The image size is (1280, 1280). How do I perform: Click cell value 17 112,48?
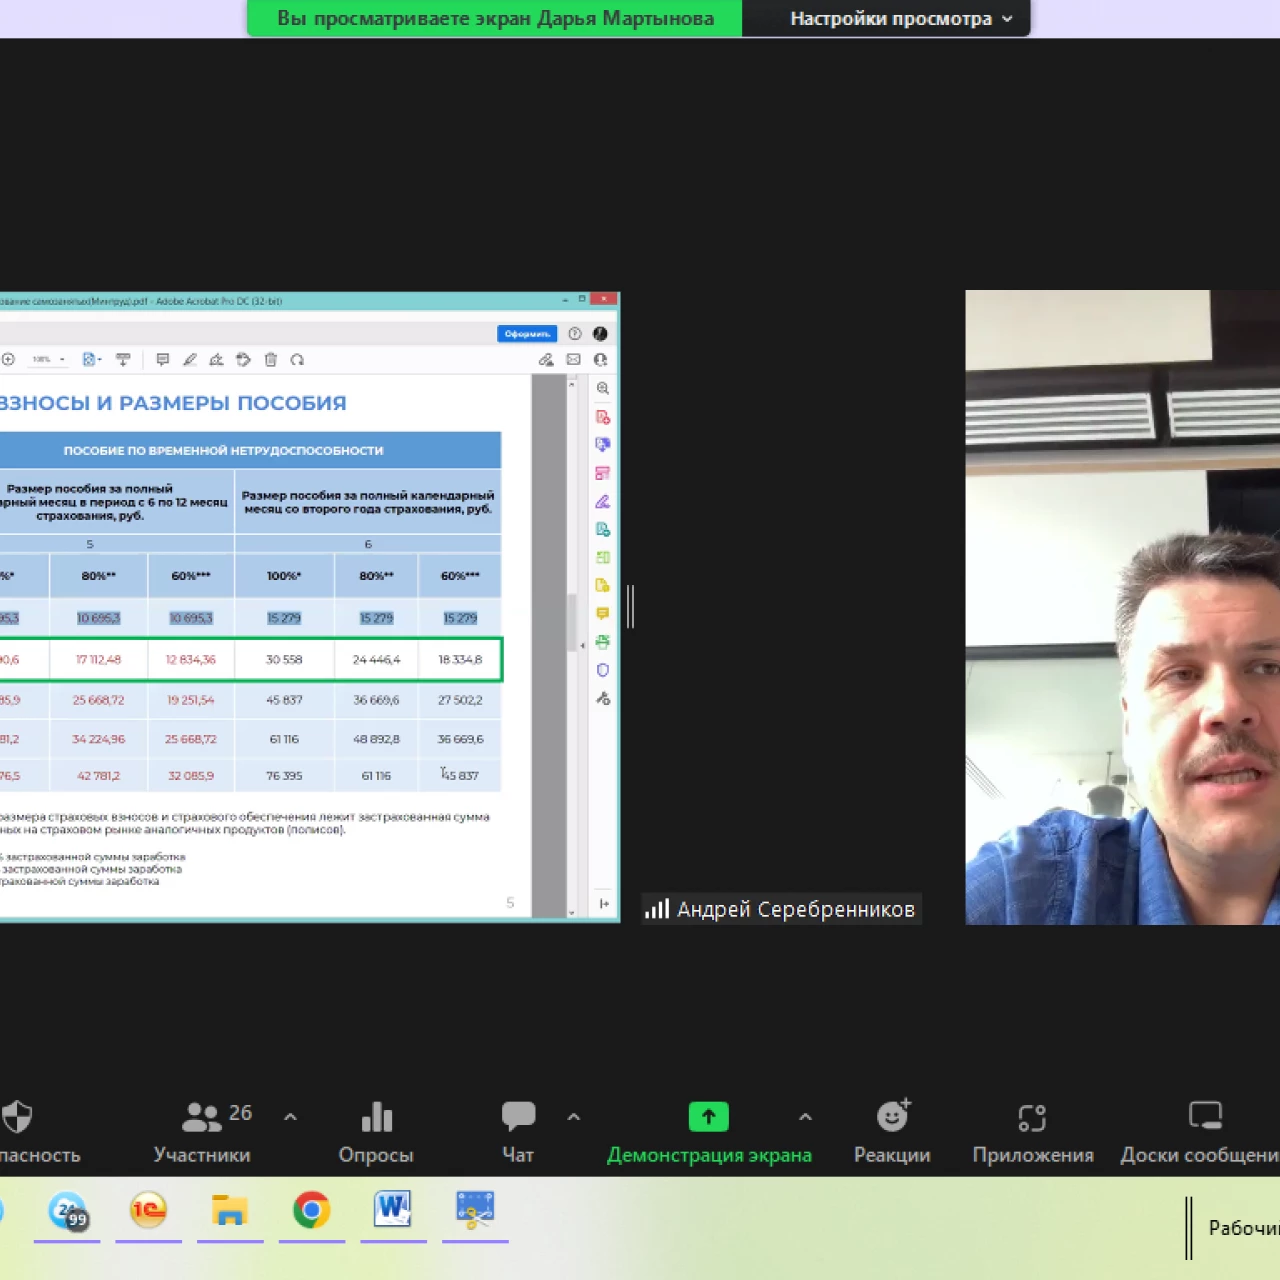(98, 660)
